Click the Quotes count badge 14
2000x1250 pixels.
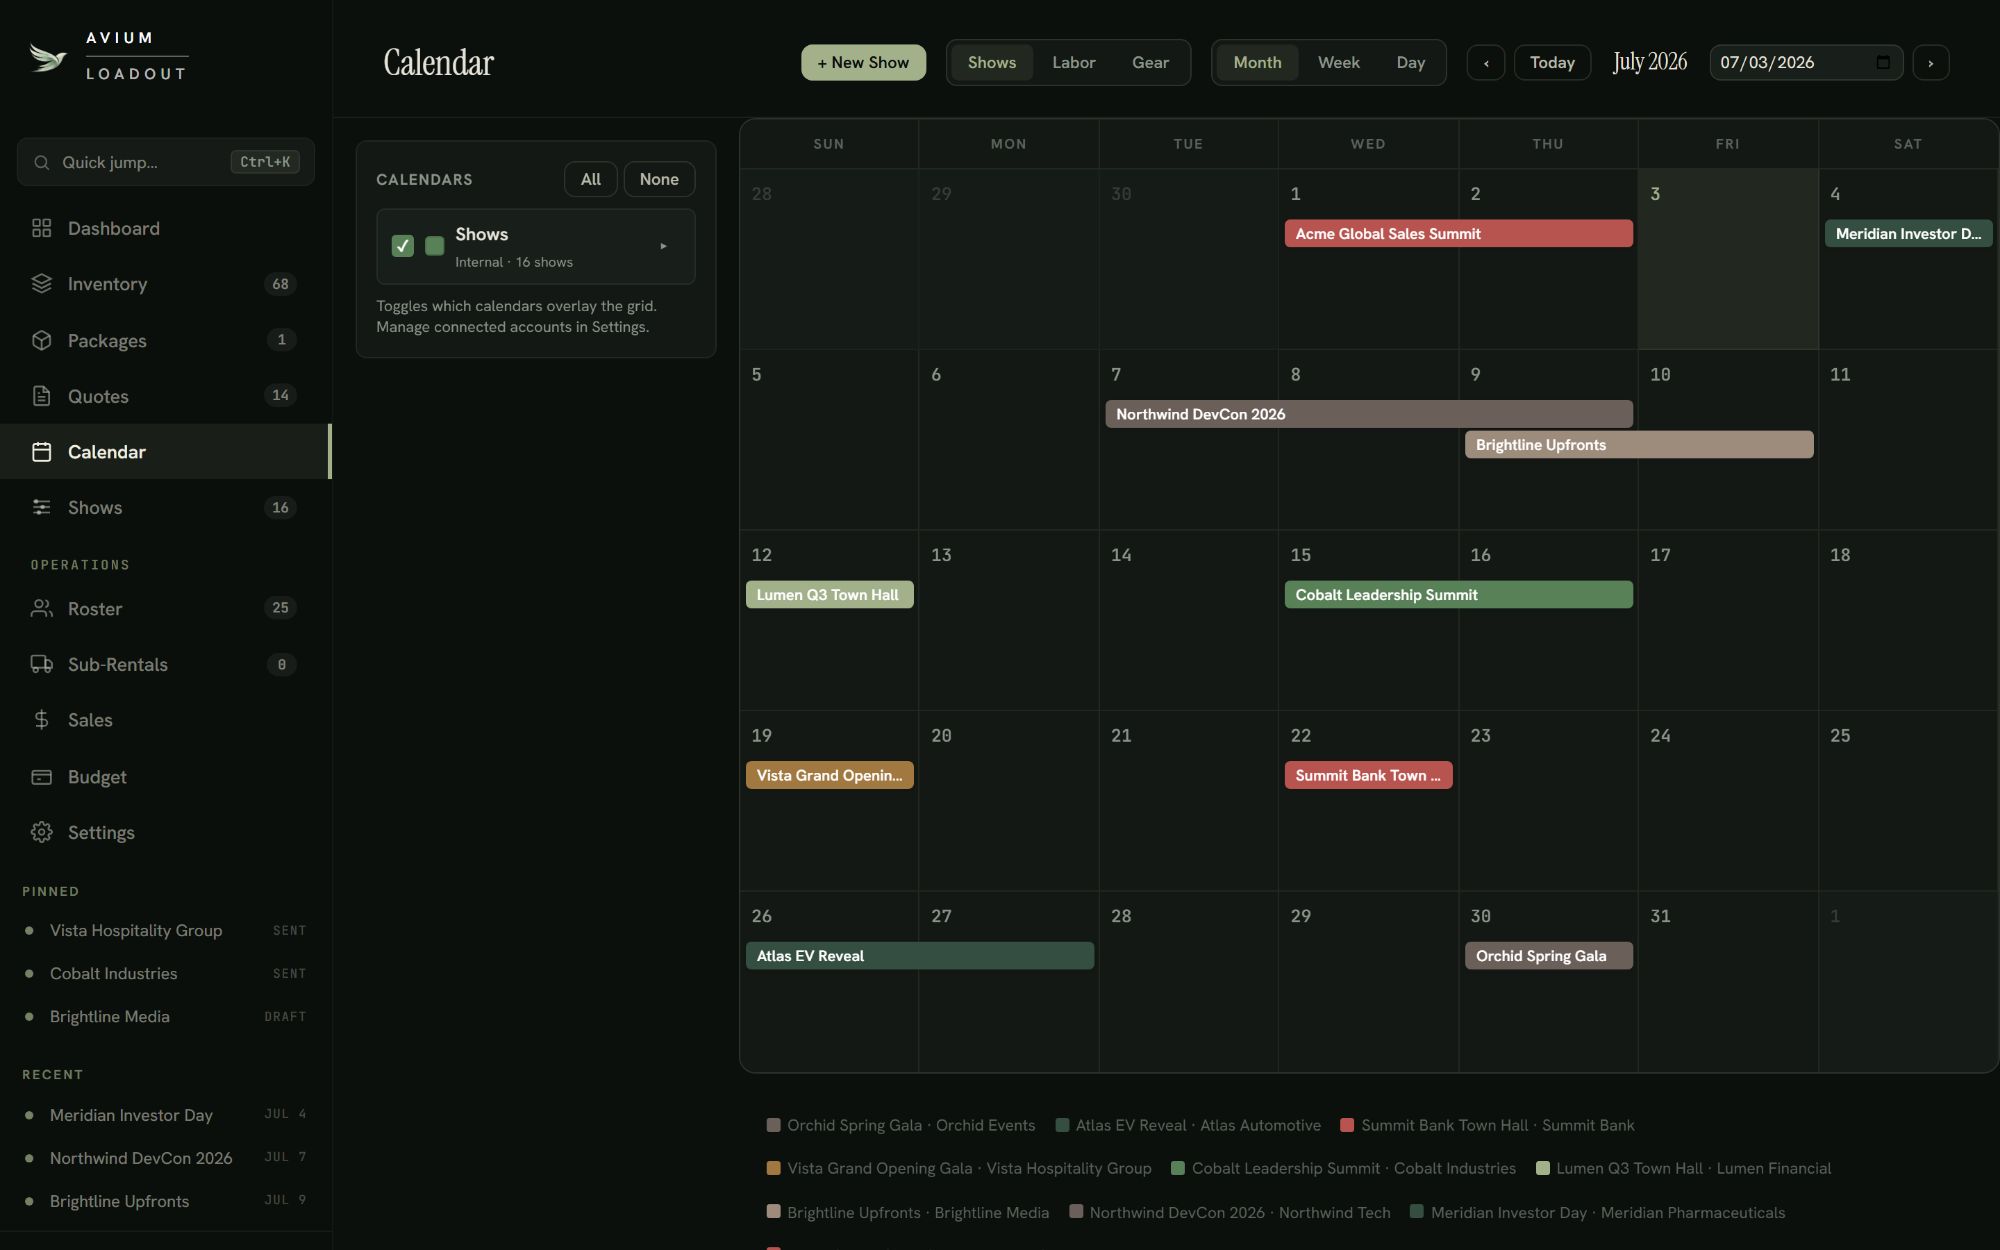click(x=280, y=395)
